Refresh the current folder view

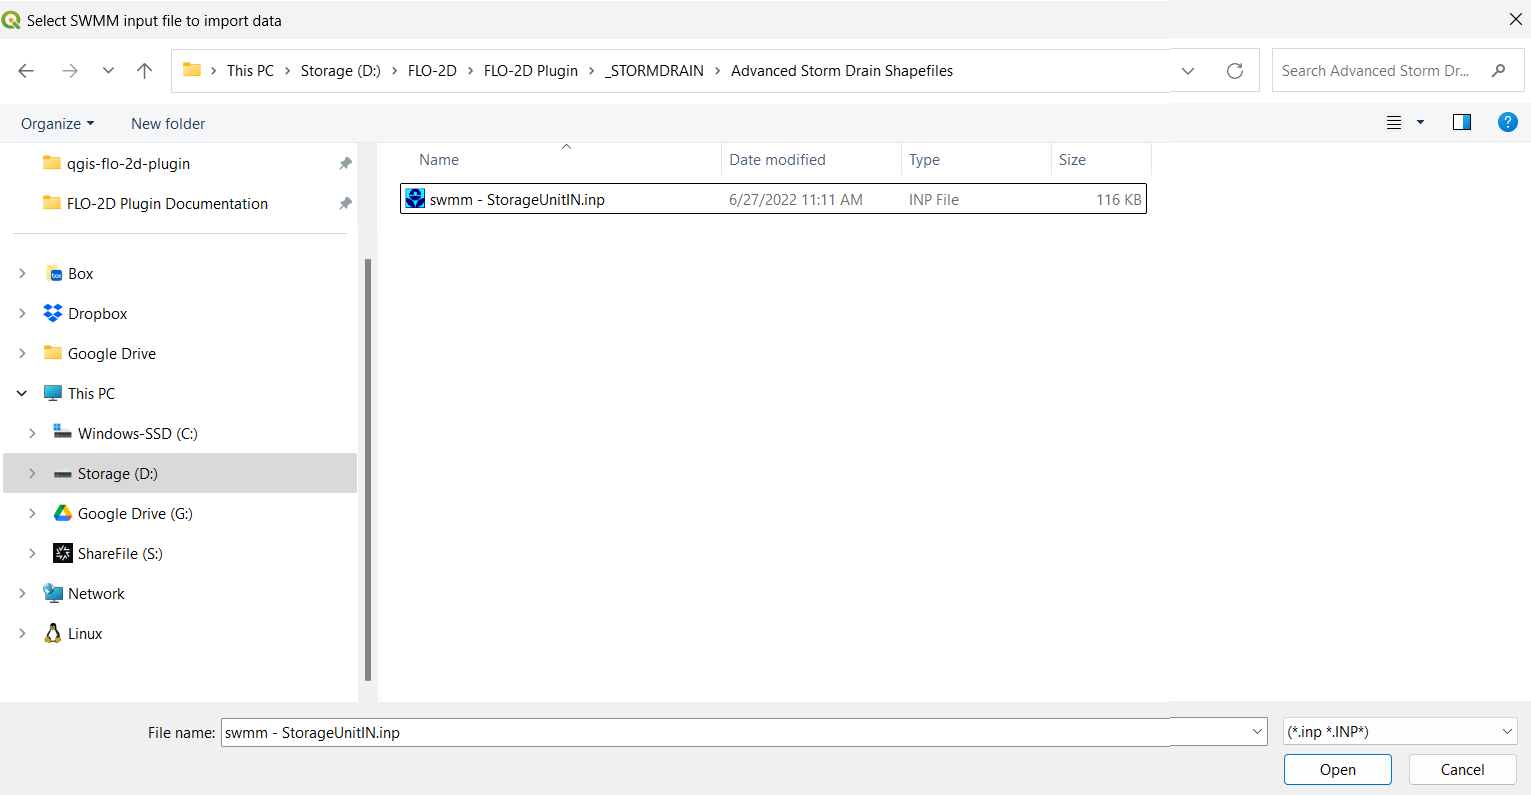(x=1235, y=71)
